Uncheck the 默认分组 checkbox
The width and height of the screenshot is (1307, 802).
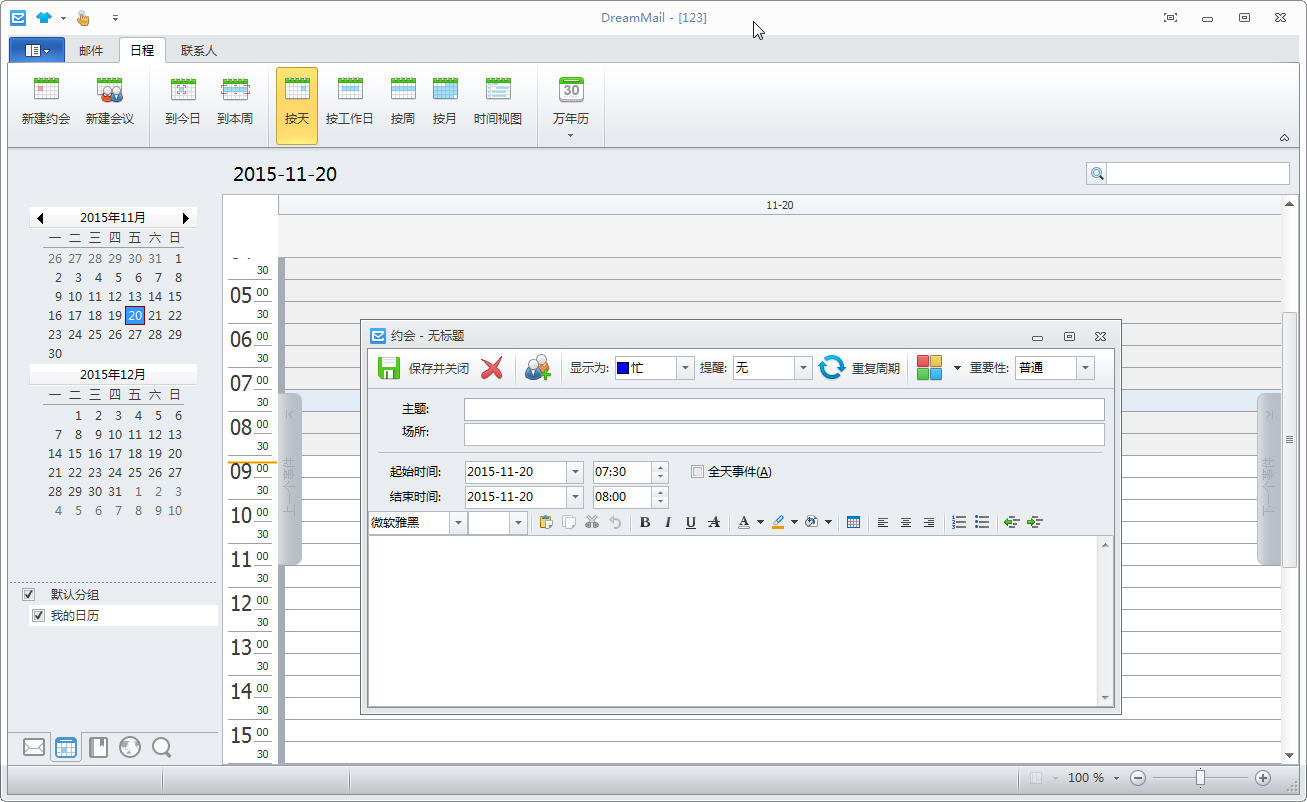29,595
